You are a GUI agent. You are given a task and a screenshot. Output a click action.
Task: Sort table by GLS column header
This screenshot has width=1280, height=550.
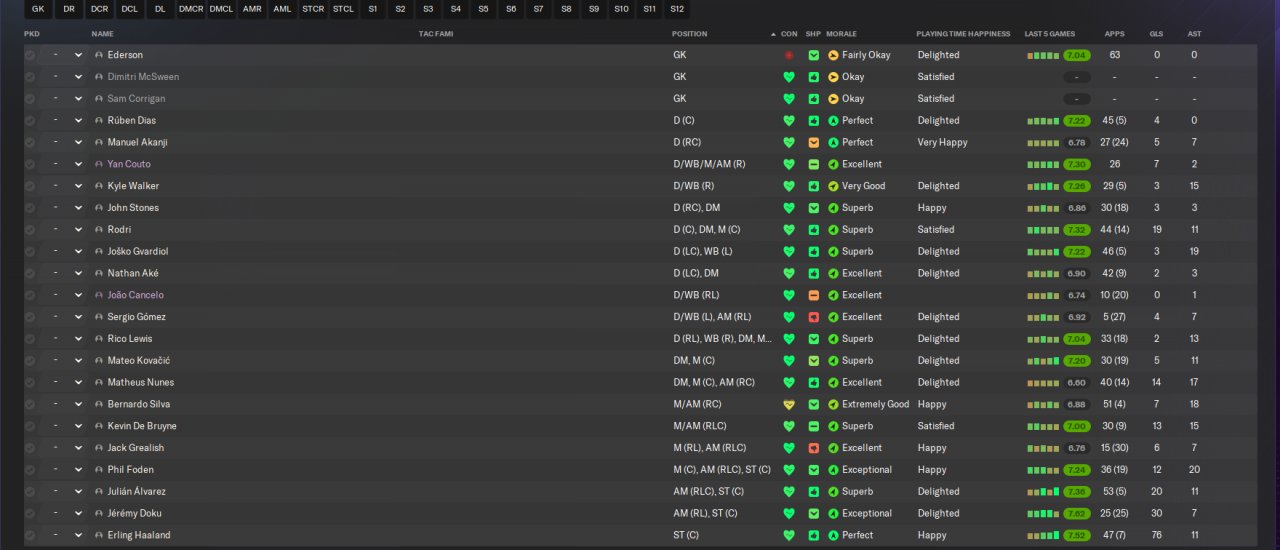pos(1157,34)
